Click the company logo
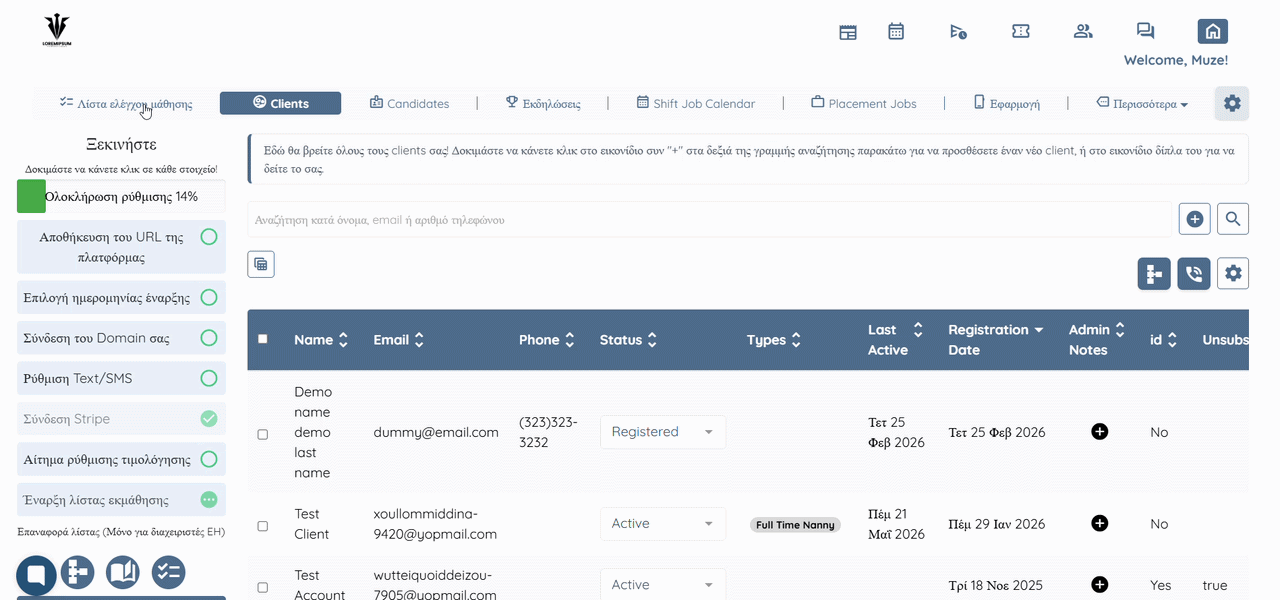 click(57, 31)
